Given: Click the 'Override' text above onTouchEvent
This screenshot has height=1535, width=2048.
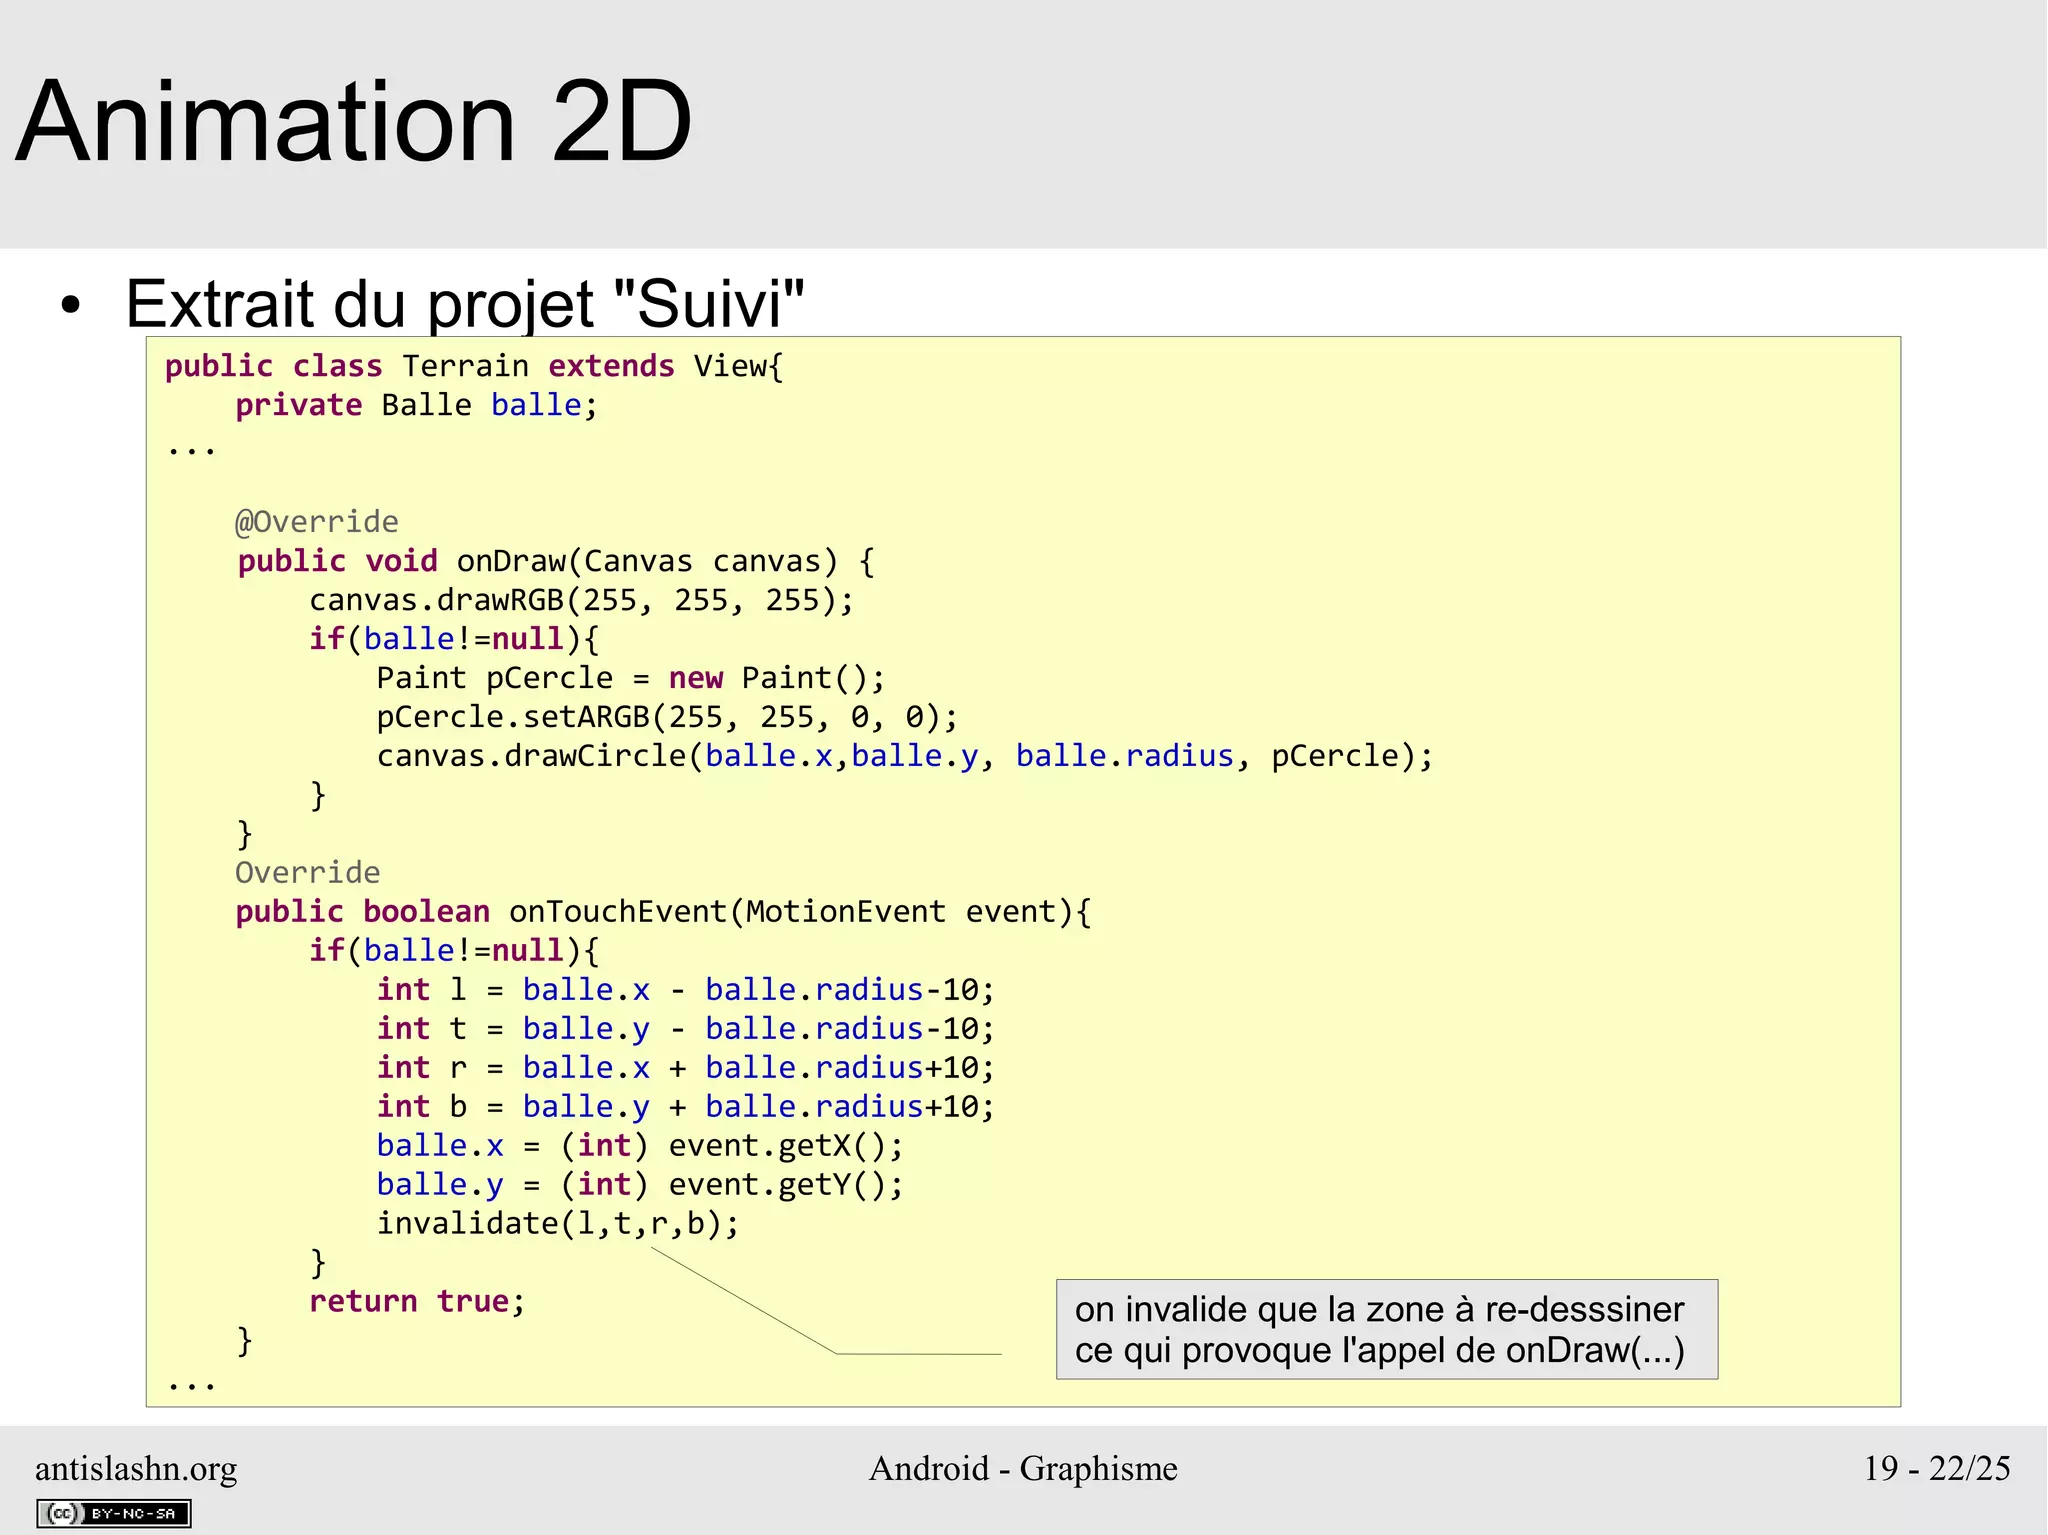Looking at the screenshot, I should (307, 873).
